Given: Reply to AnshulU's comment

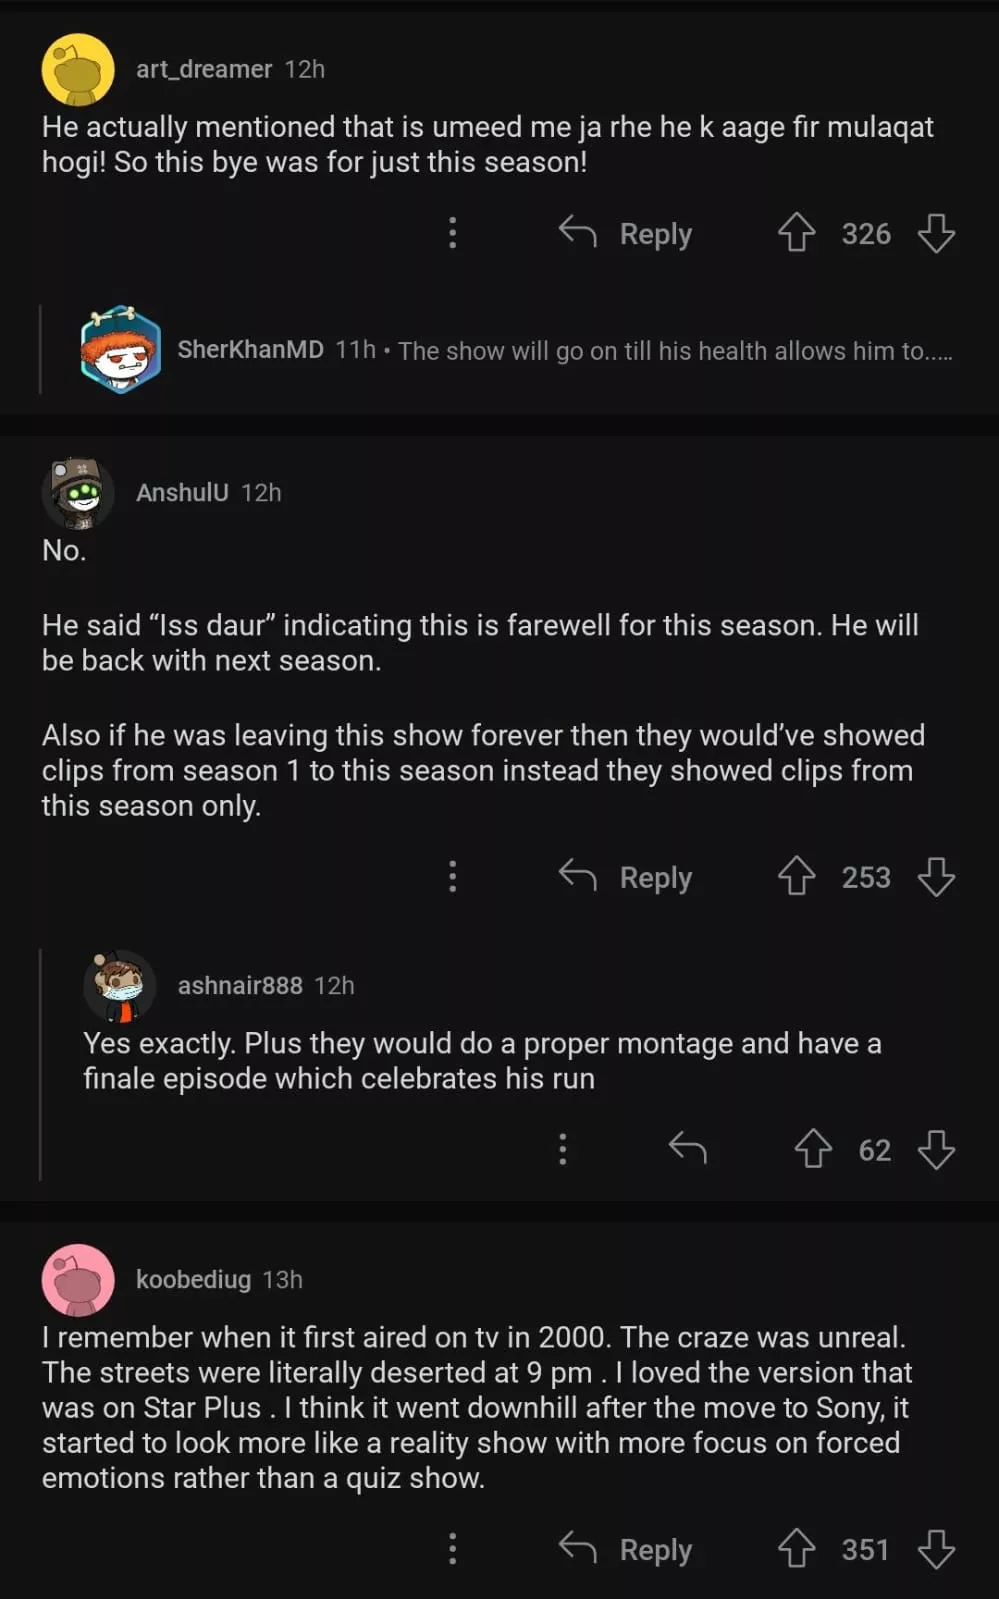Looking at the screenshot, I should point(625,877).
